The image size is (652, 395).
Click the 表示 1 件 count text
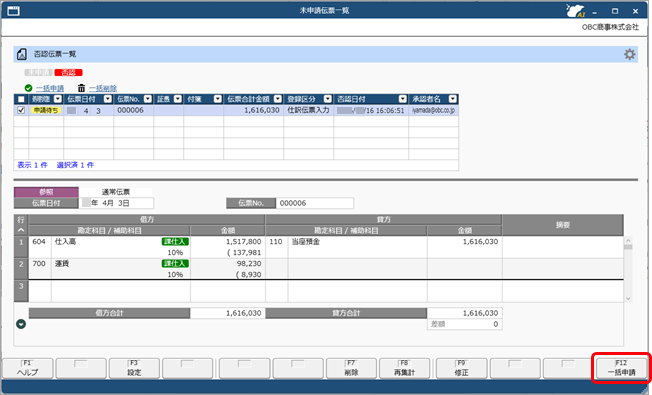pyautogui.click(x=32, y=165)
